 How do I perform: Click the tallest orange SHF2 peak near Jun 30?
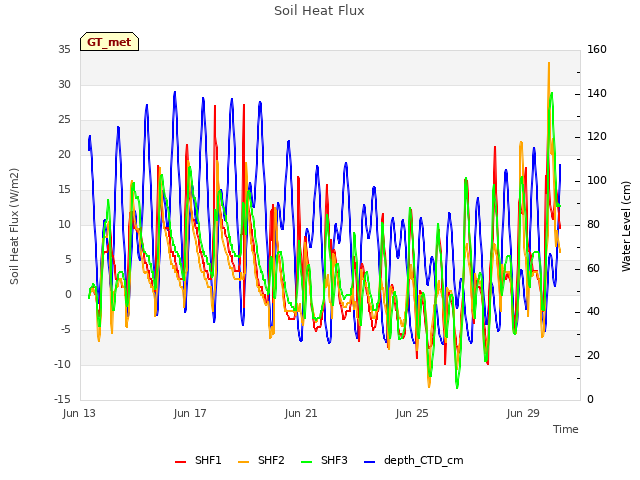(549, 64)
